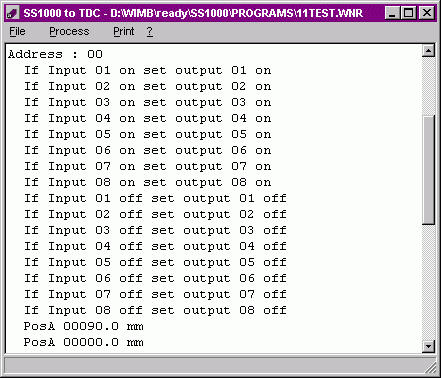Click the 'PosA 00090.0 mm' line
The image size is (441, 378).
pos(83,326)
